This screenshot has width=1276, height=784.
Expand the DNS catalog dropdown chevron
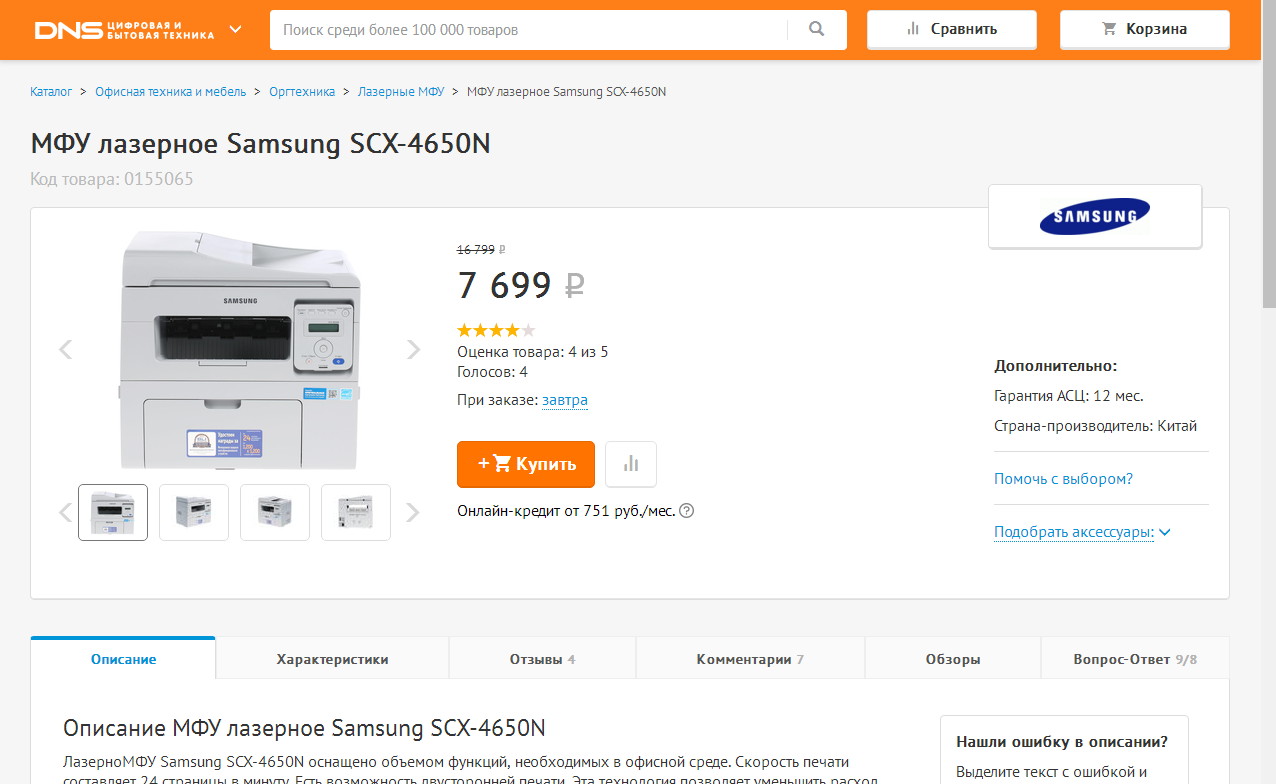tap(236, 29)
